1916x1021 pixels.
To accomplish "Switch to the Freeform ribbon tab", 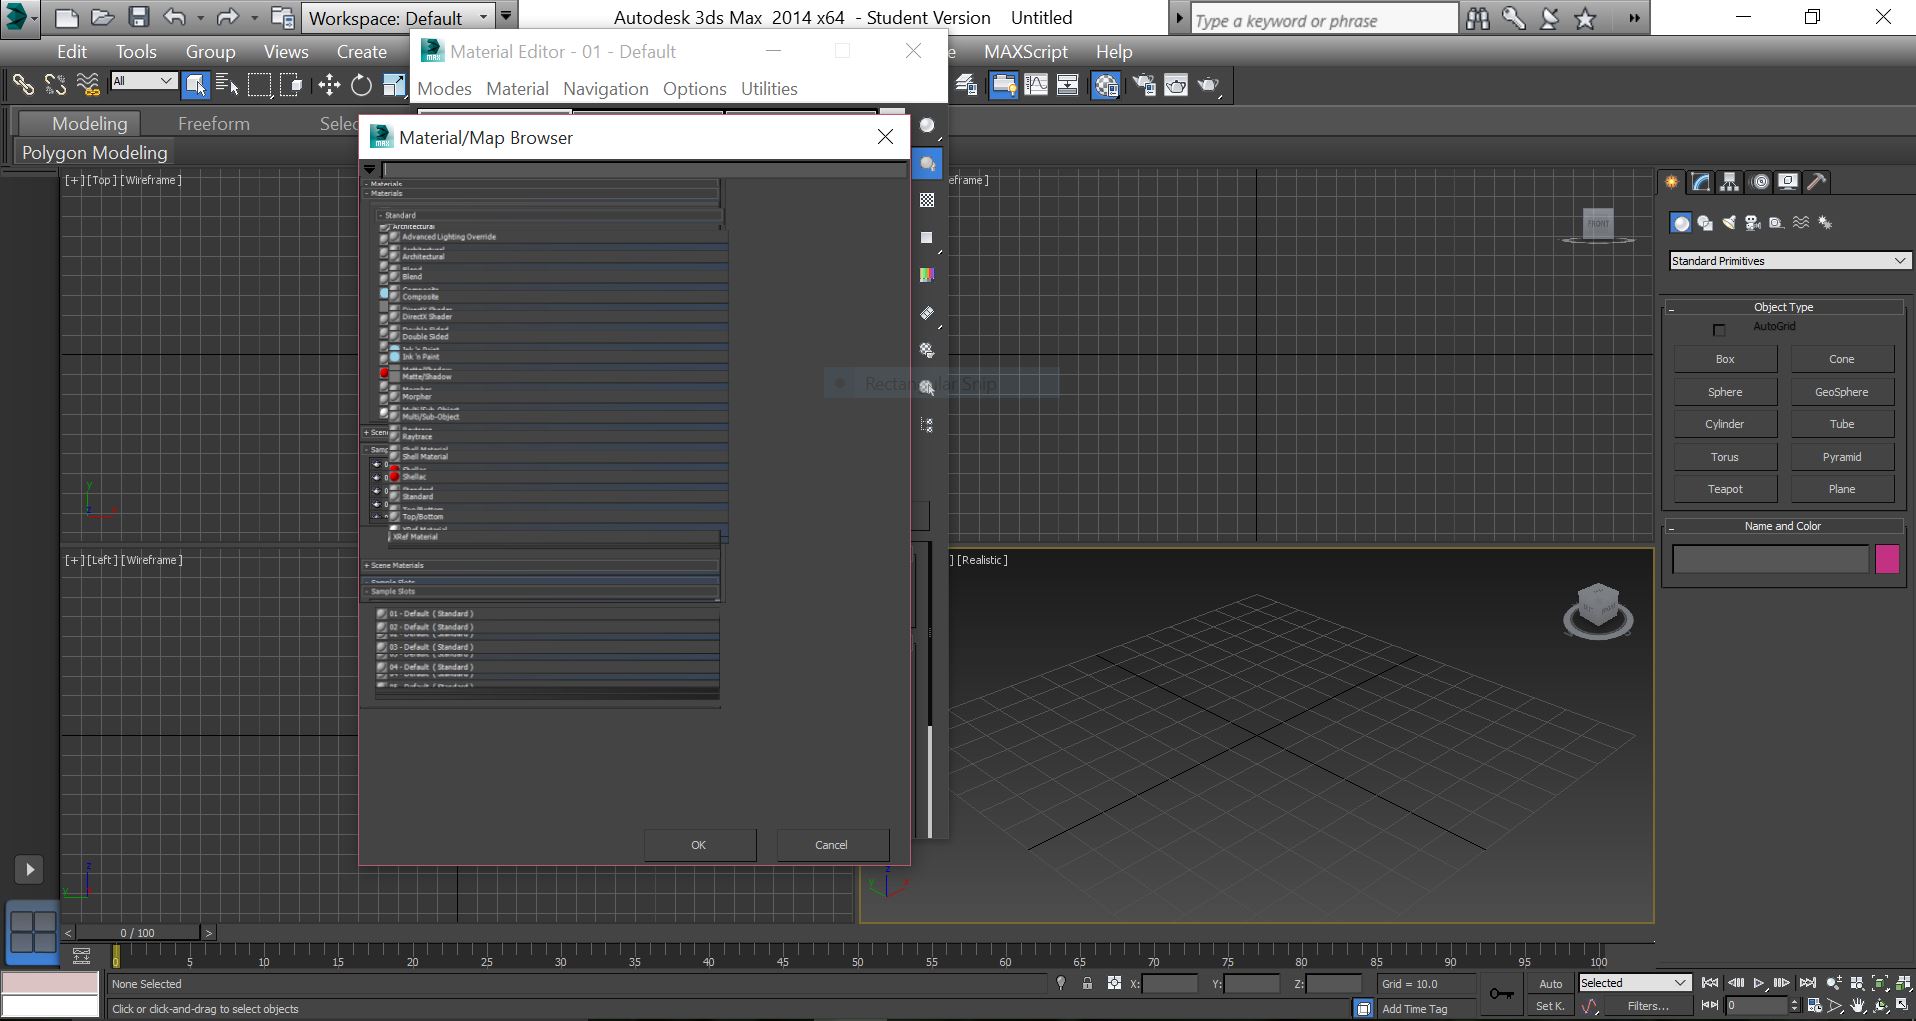I will point(214,124).
